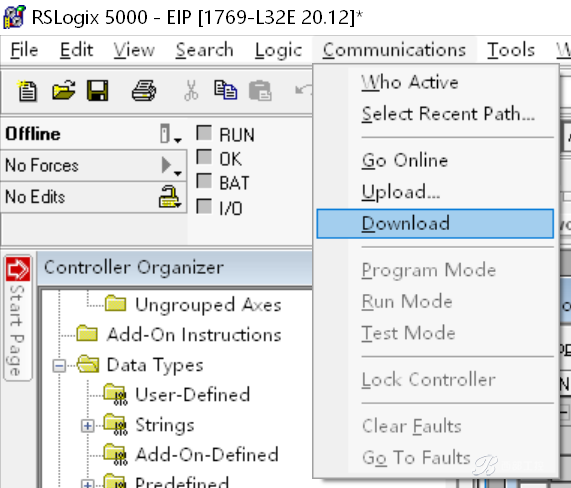Click the OK status indicator box
Image resolution: width=571 pixels, height=488 pixels.
coord(204,157)
